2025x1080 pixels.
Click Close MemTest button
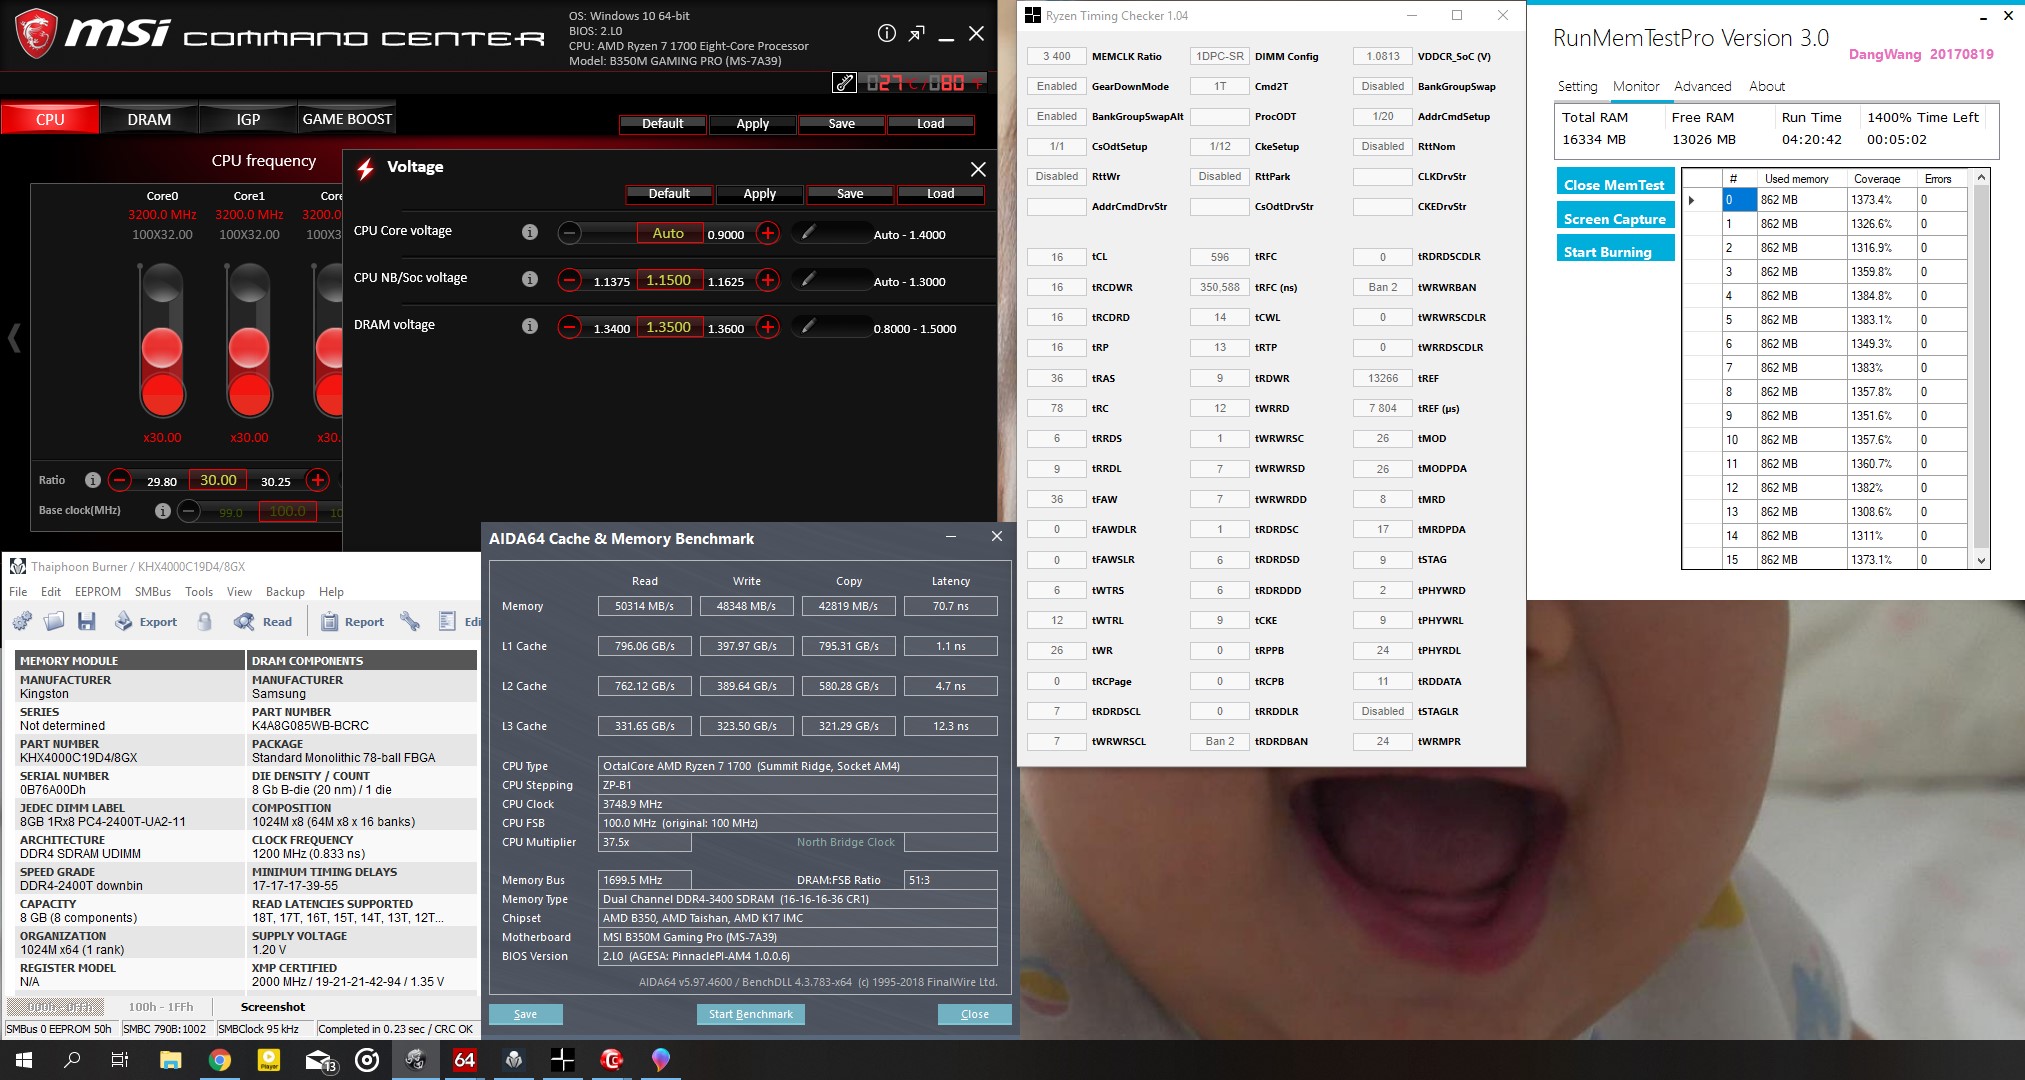coord(1615,184)
